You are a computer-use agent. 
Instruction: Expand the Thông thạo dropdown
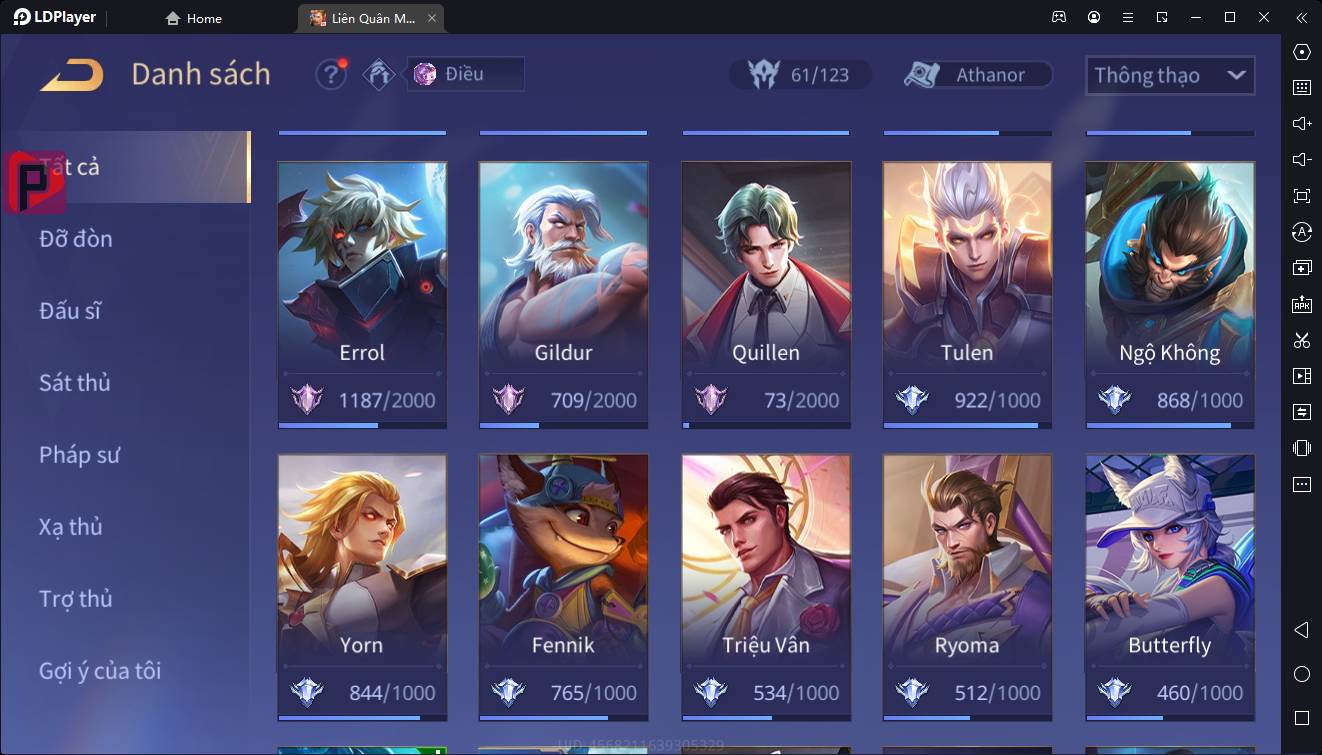click(1169, 75)
